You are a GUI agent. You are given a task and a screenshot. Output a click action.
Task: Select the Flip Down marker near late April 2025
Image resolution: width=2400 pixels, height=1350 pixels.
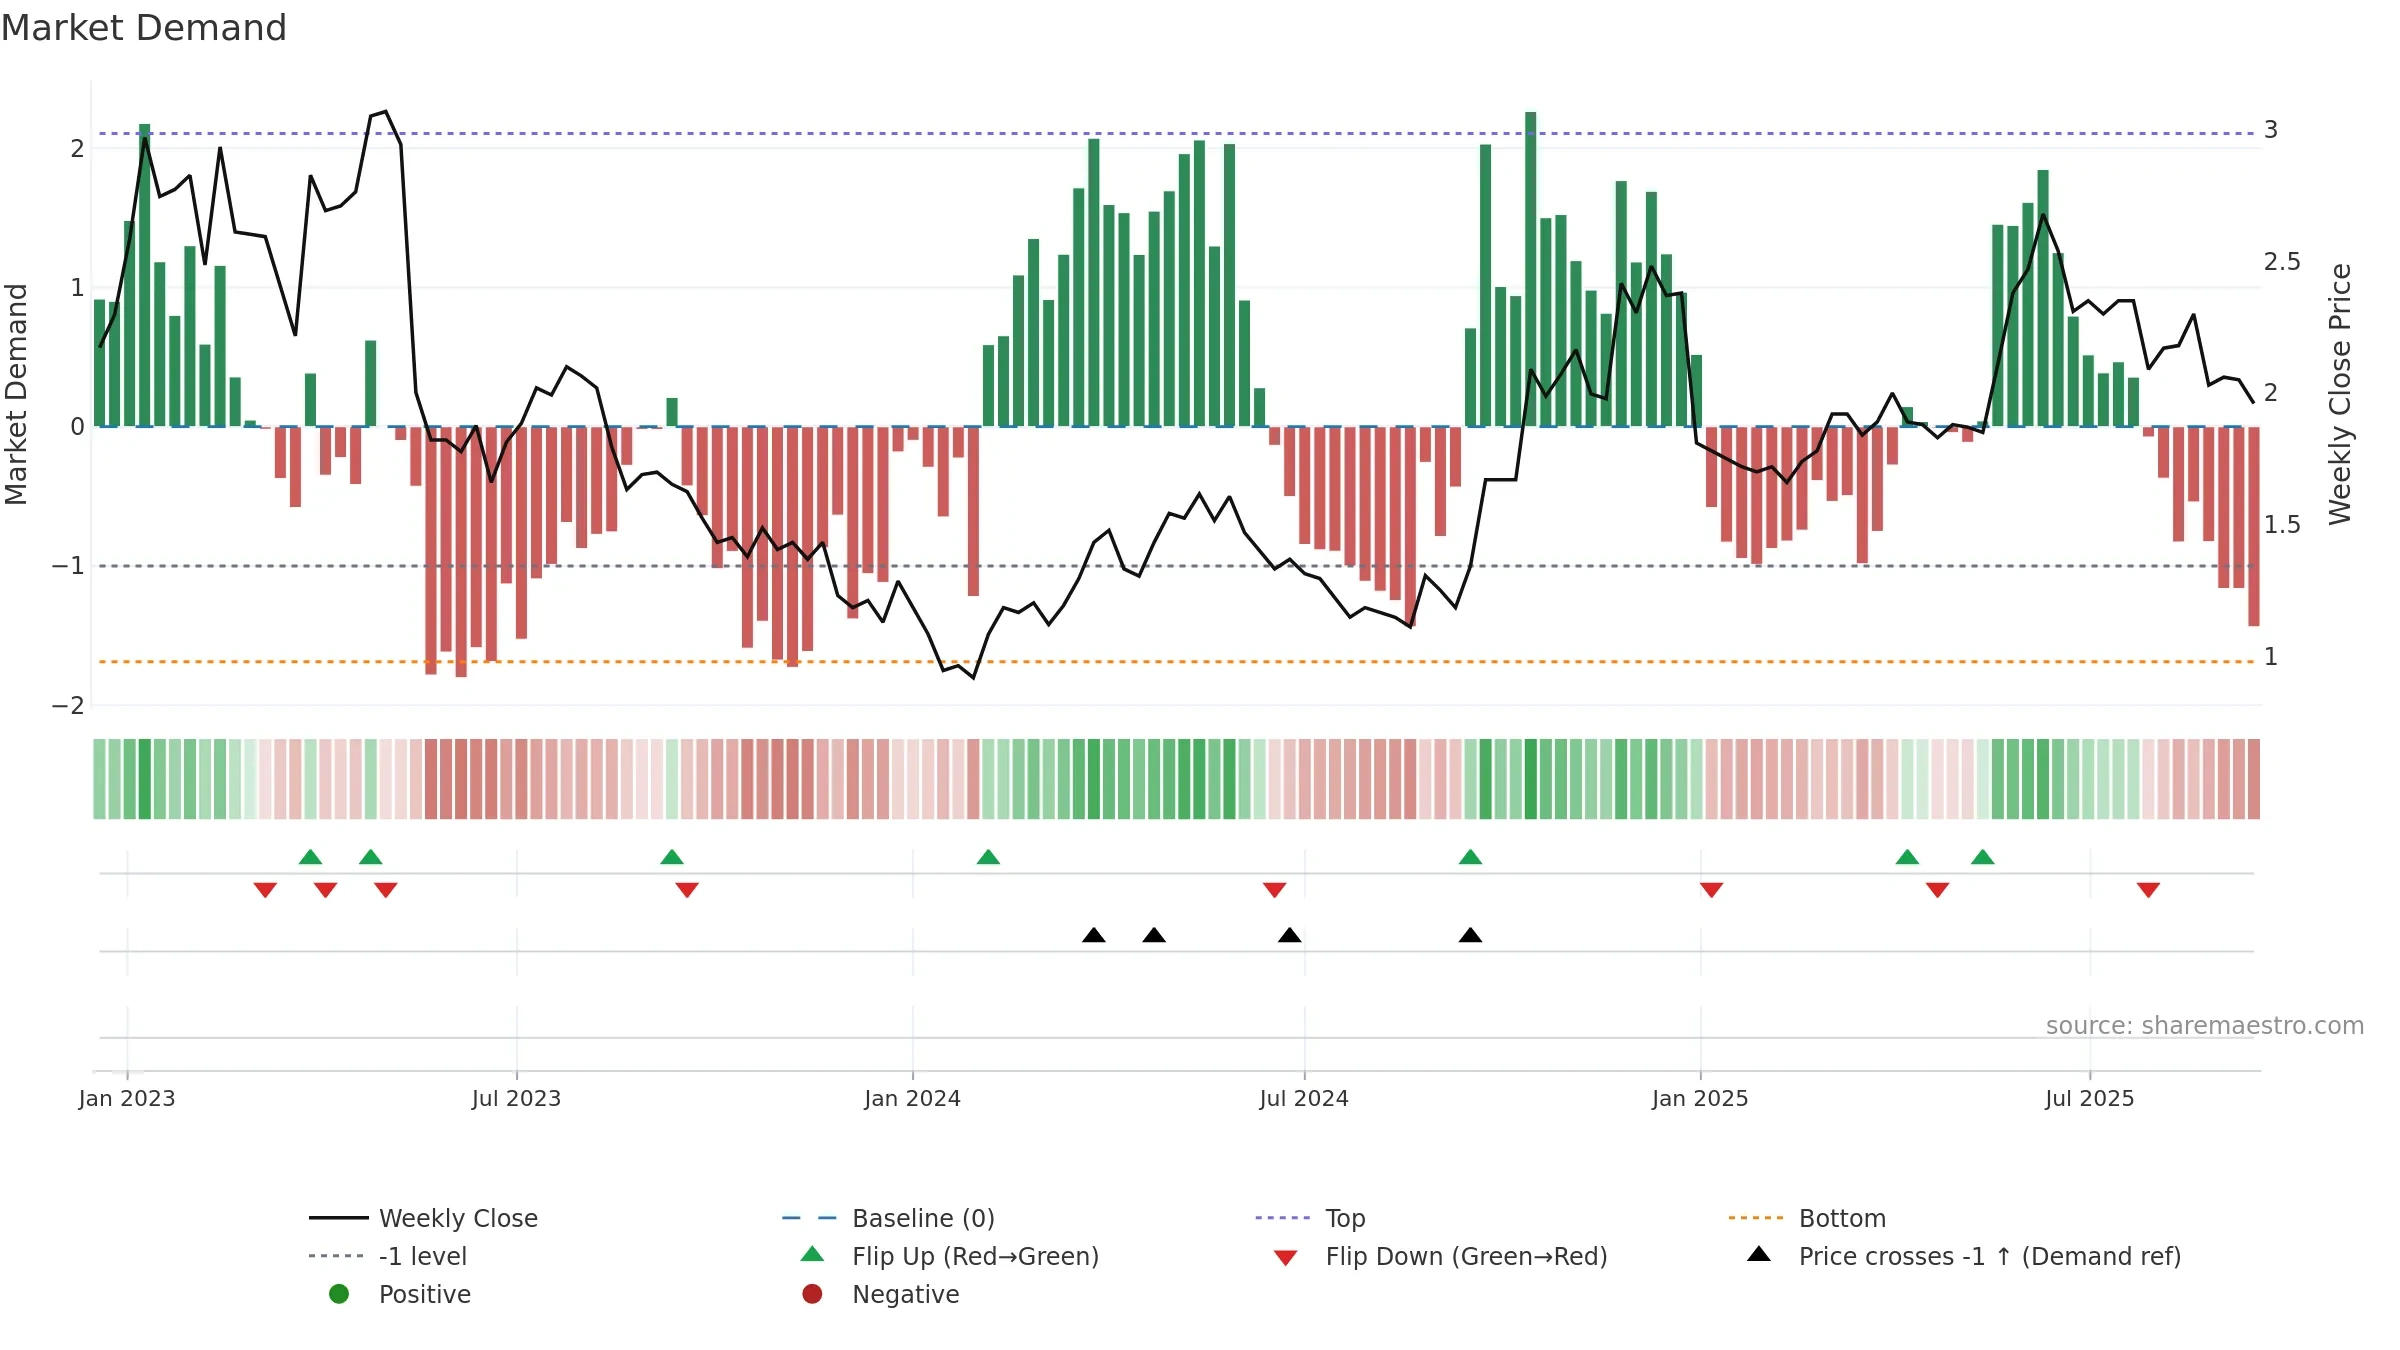tap(1937, 890)
